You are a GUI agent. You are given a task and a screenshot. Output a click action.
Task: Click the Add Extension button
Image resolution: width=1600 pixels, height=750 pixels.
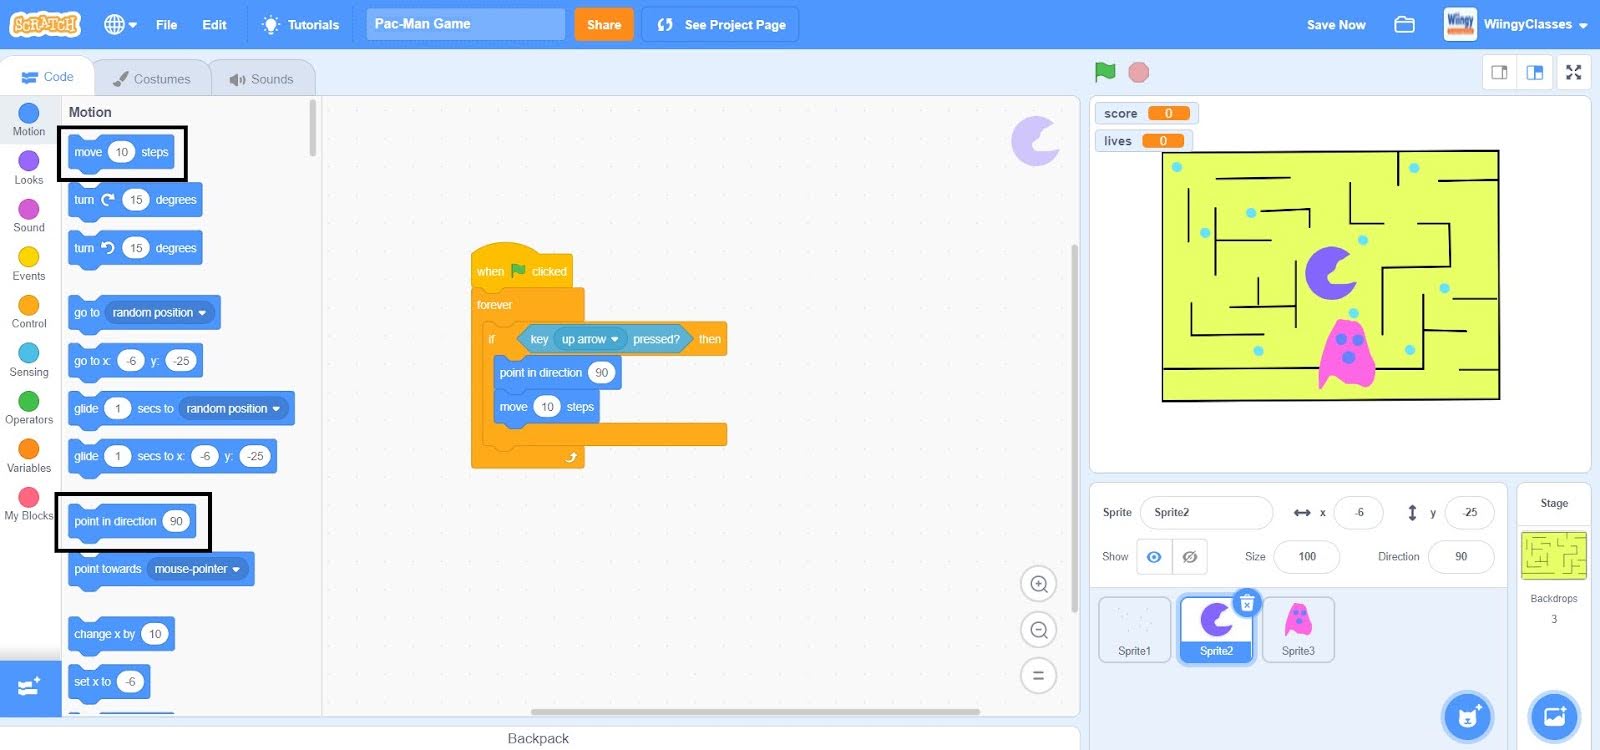point(30,688)
